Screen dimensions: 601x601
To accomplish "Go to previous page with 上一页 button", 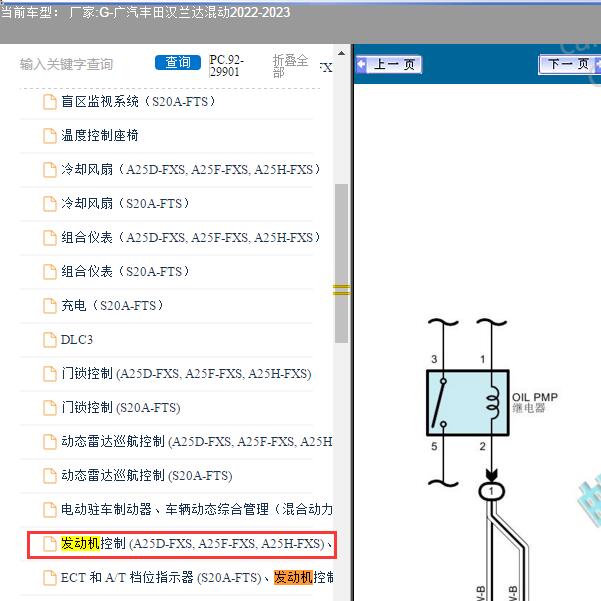I will (389, 64).
